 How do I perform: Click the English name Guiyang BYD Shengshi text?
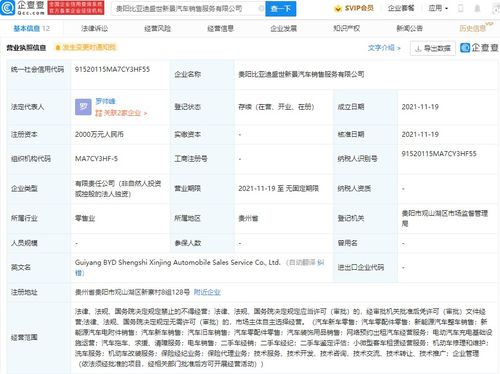(178, 262)
